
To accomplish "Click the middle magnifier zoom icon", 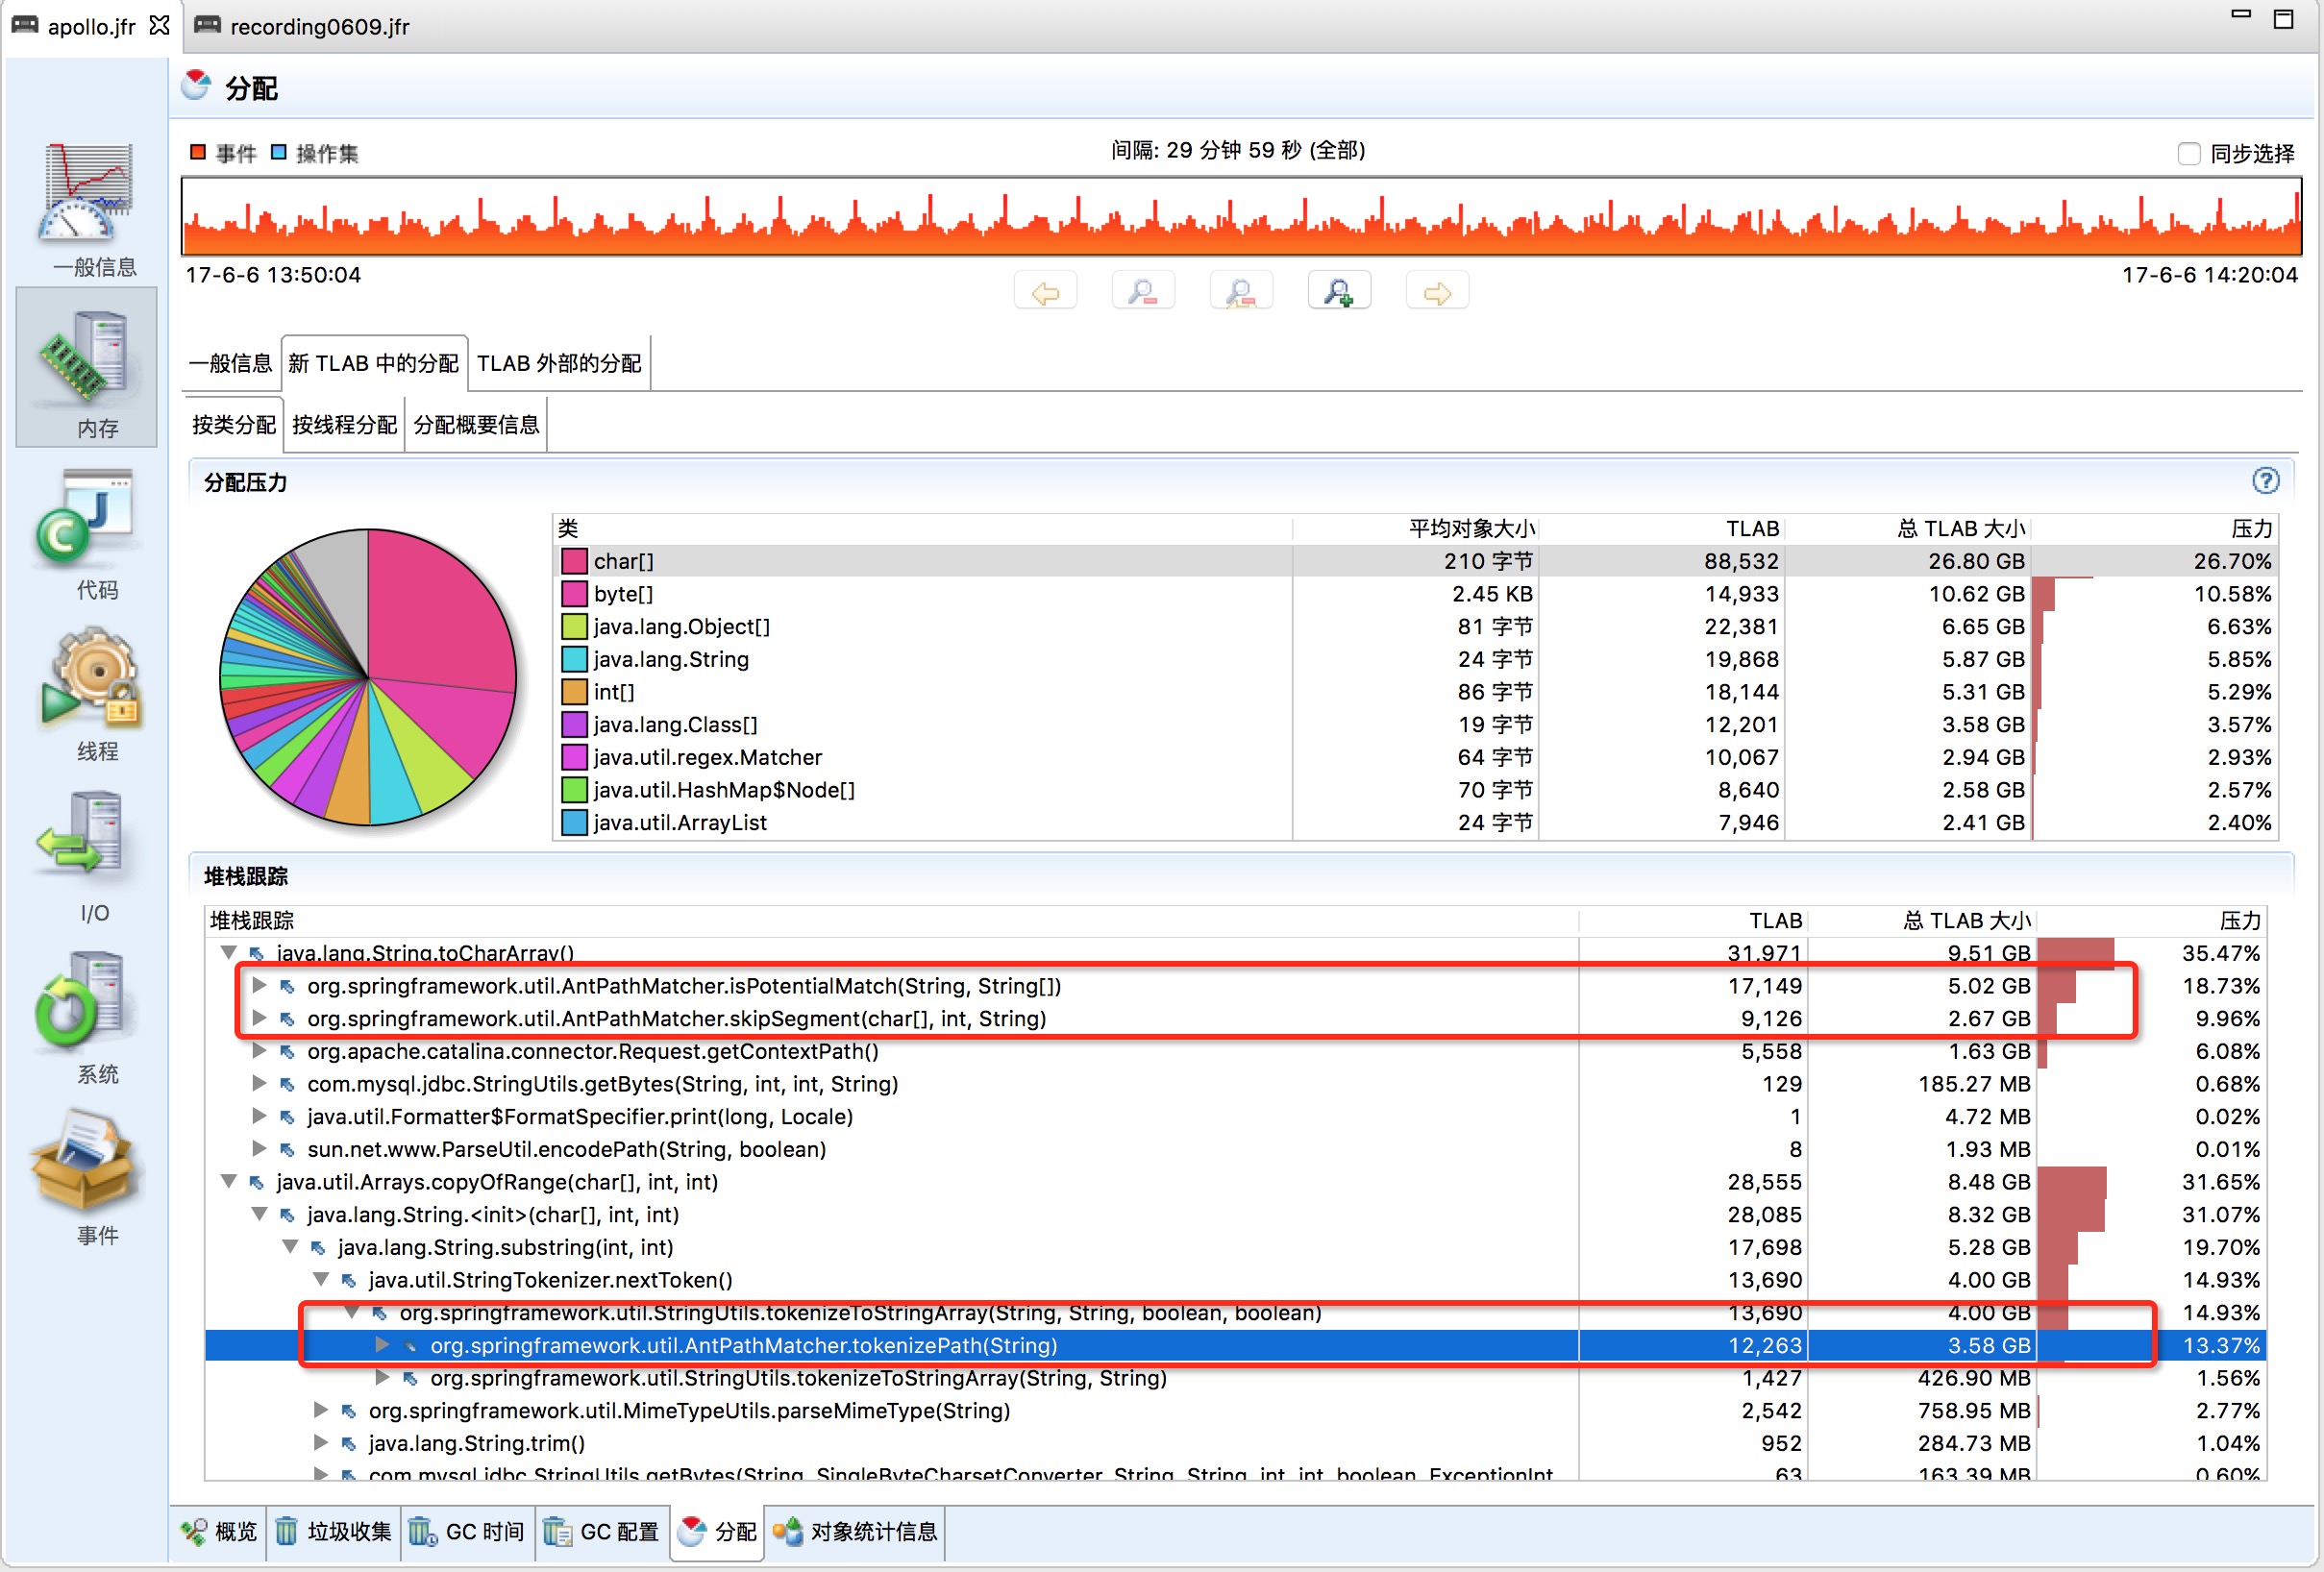I will (1241, 292).
